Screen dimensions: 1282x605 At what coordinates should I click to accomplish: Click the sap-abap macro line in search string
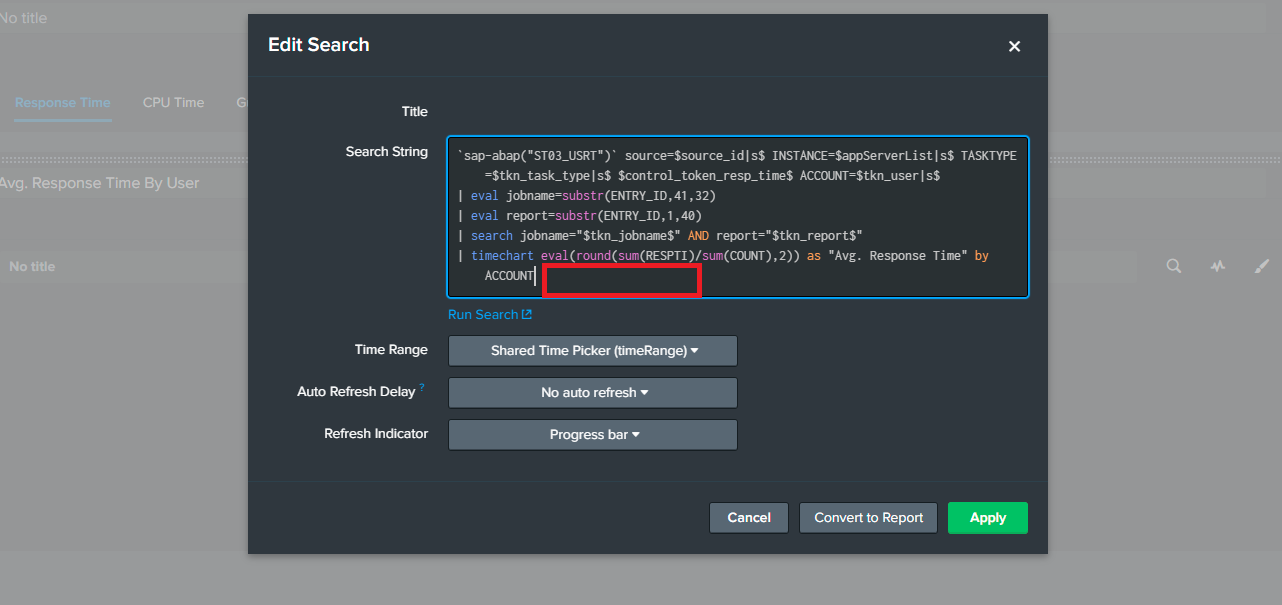pyautogui.click(x=540, y=156)
